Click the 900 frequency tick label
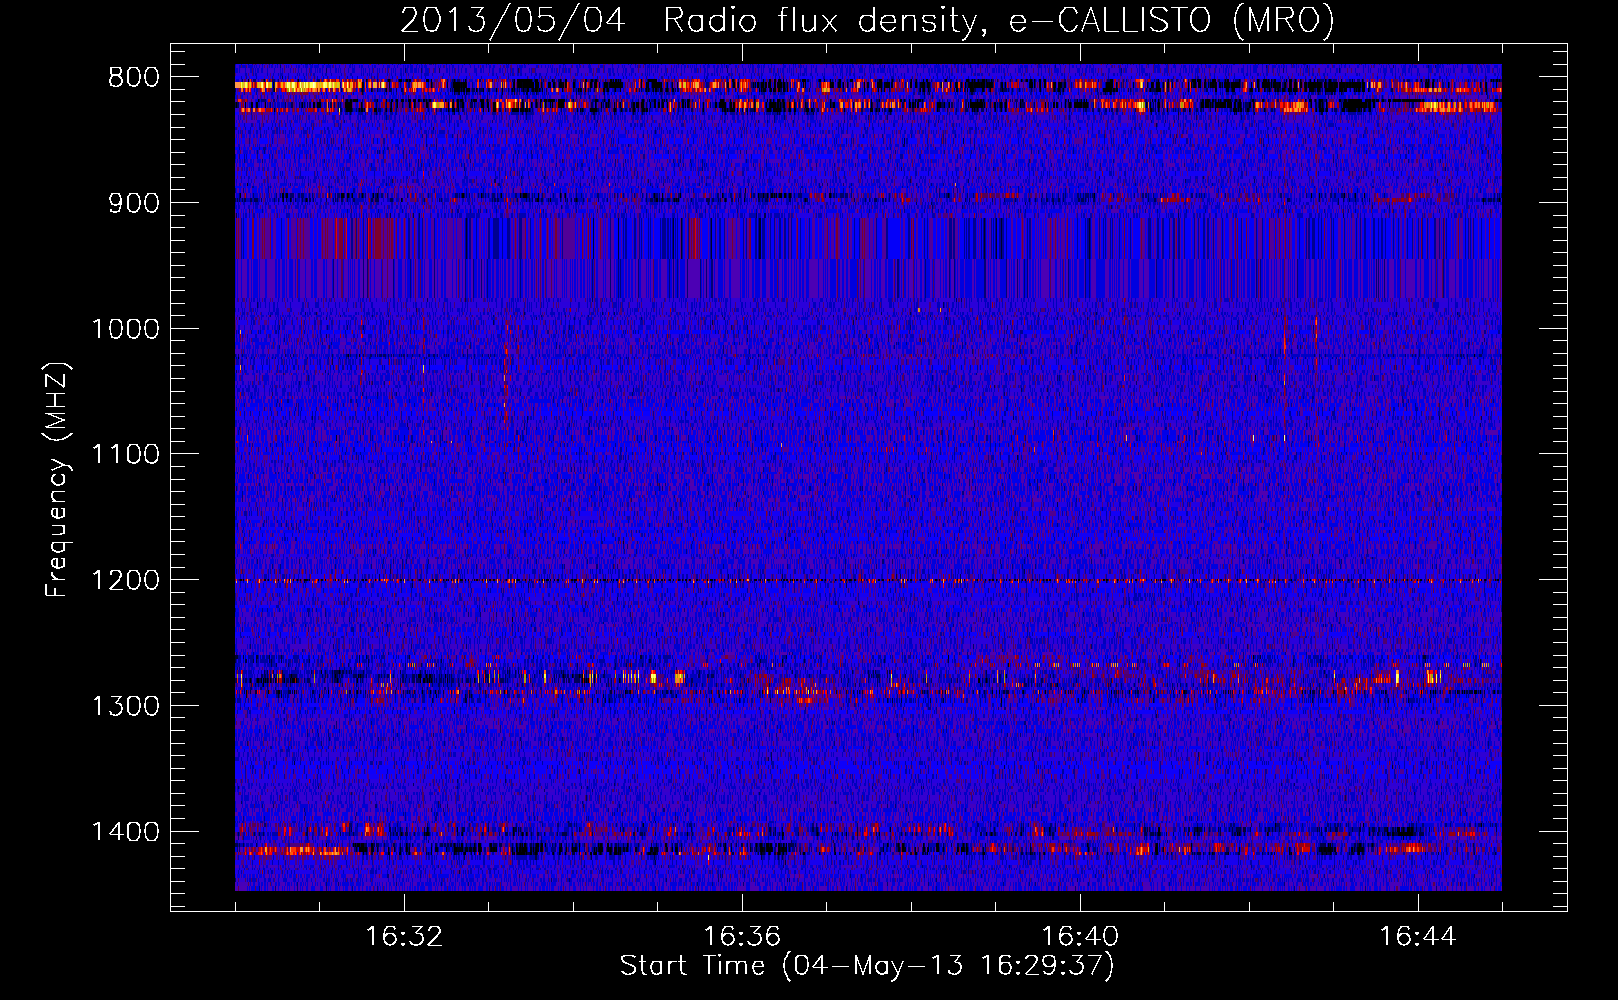The height and width of the screenshot is (1000, 1618). click(133, 204)
